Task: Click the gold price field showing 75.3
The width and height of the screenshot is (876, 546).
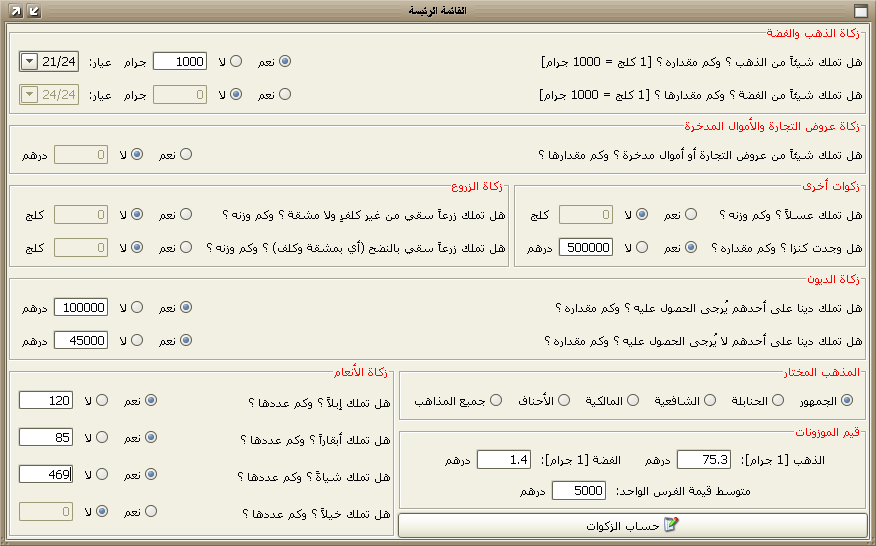Action: point(704,460)
